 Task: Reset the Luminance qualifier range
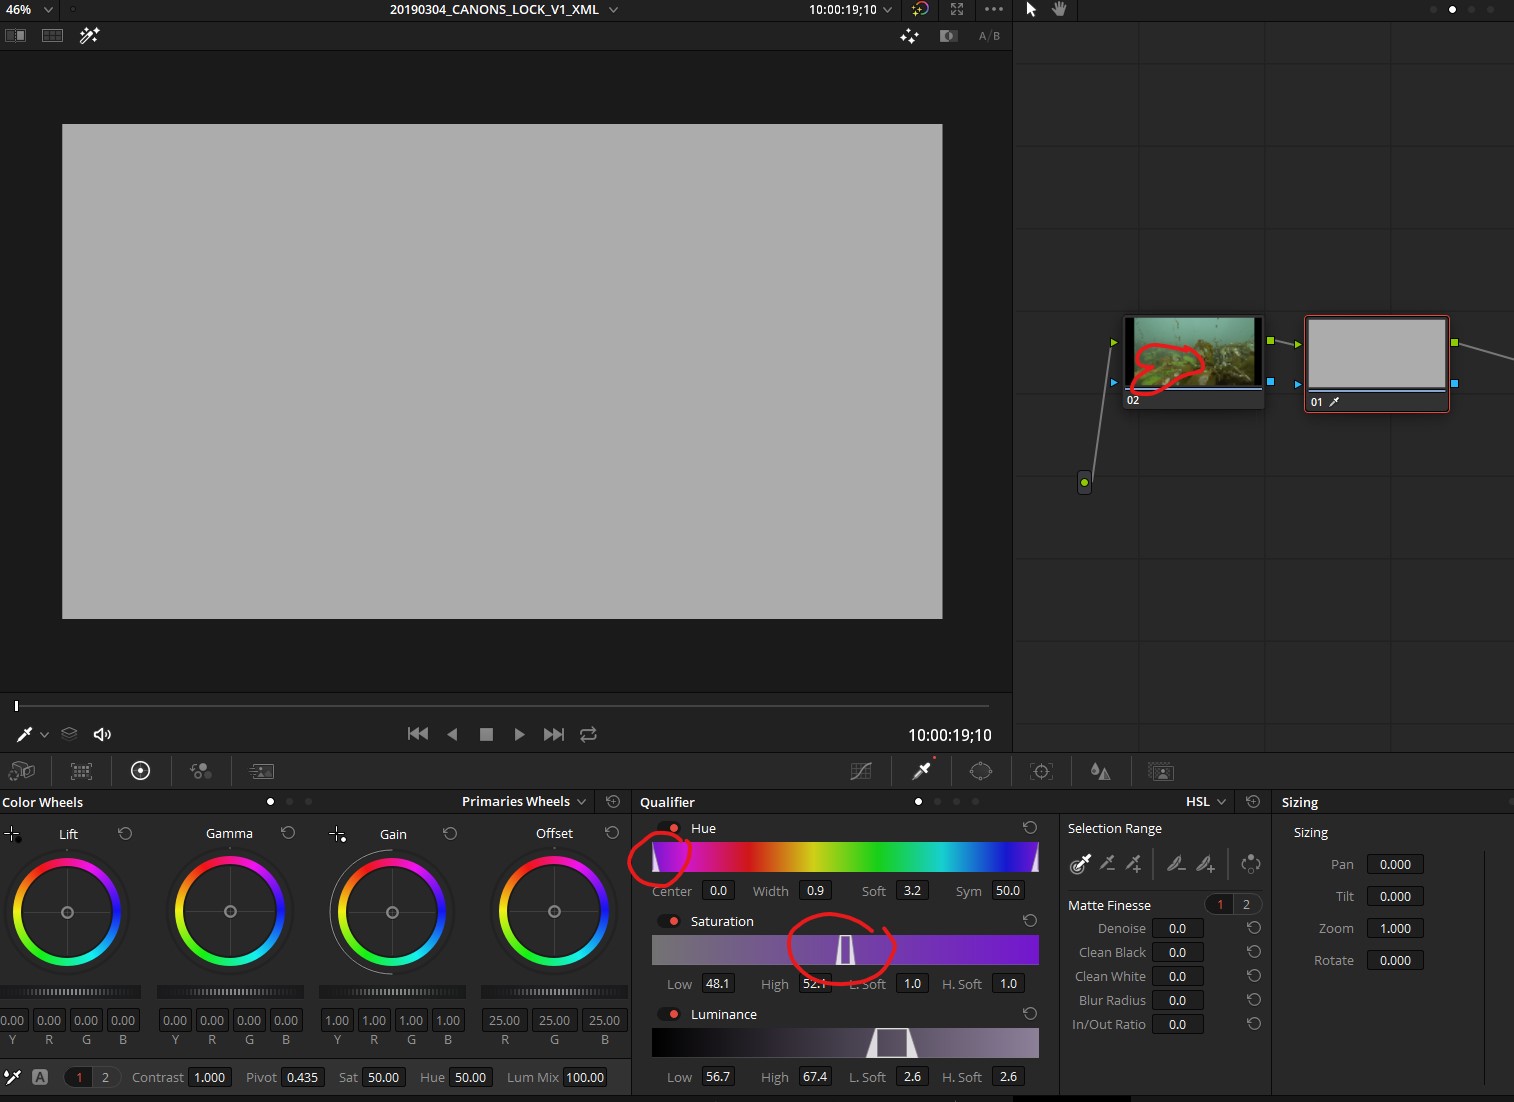tap(1030, 1013)
